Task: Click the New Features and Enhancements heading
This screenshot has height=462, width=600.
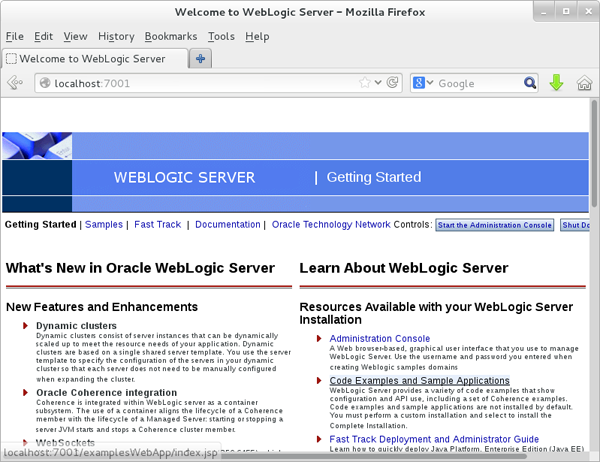Action: click(x=102, y=307)
